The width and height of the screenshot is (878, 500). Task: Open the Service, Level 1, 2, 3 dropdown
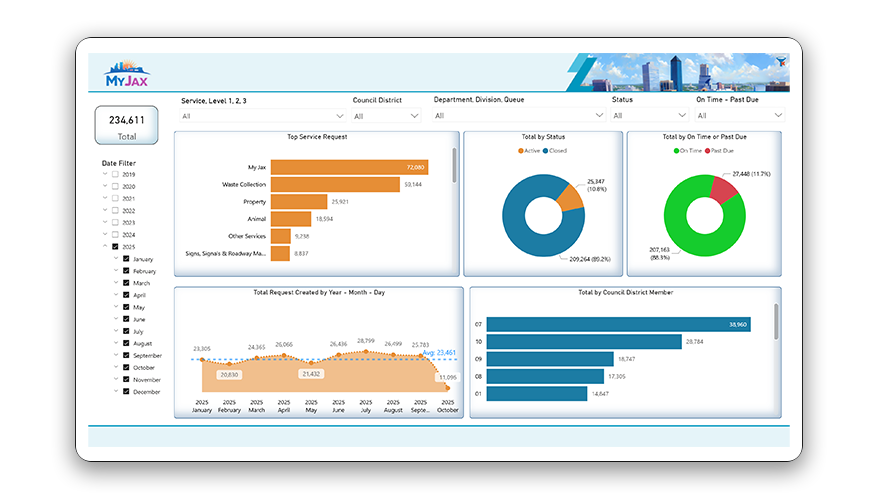(x=261, y=116)
